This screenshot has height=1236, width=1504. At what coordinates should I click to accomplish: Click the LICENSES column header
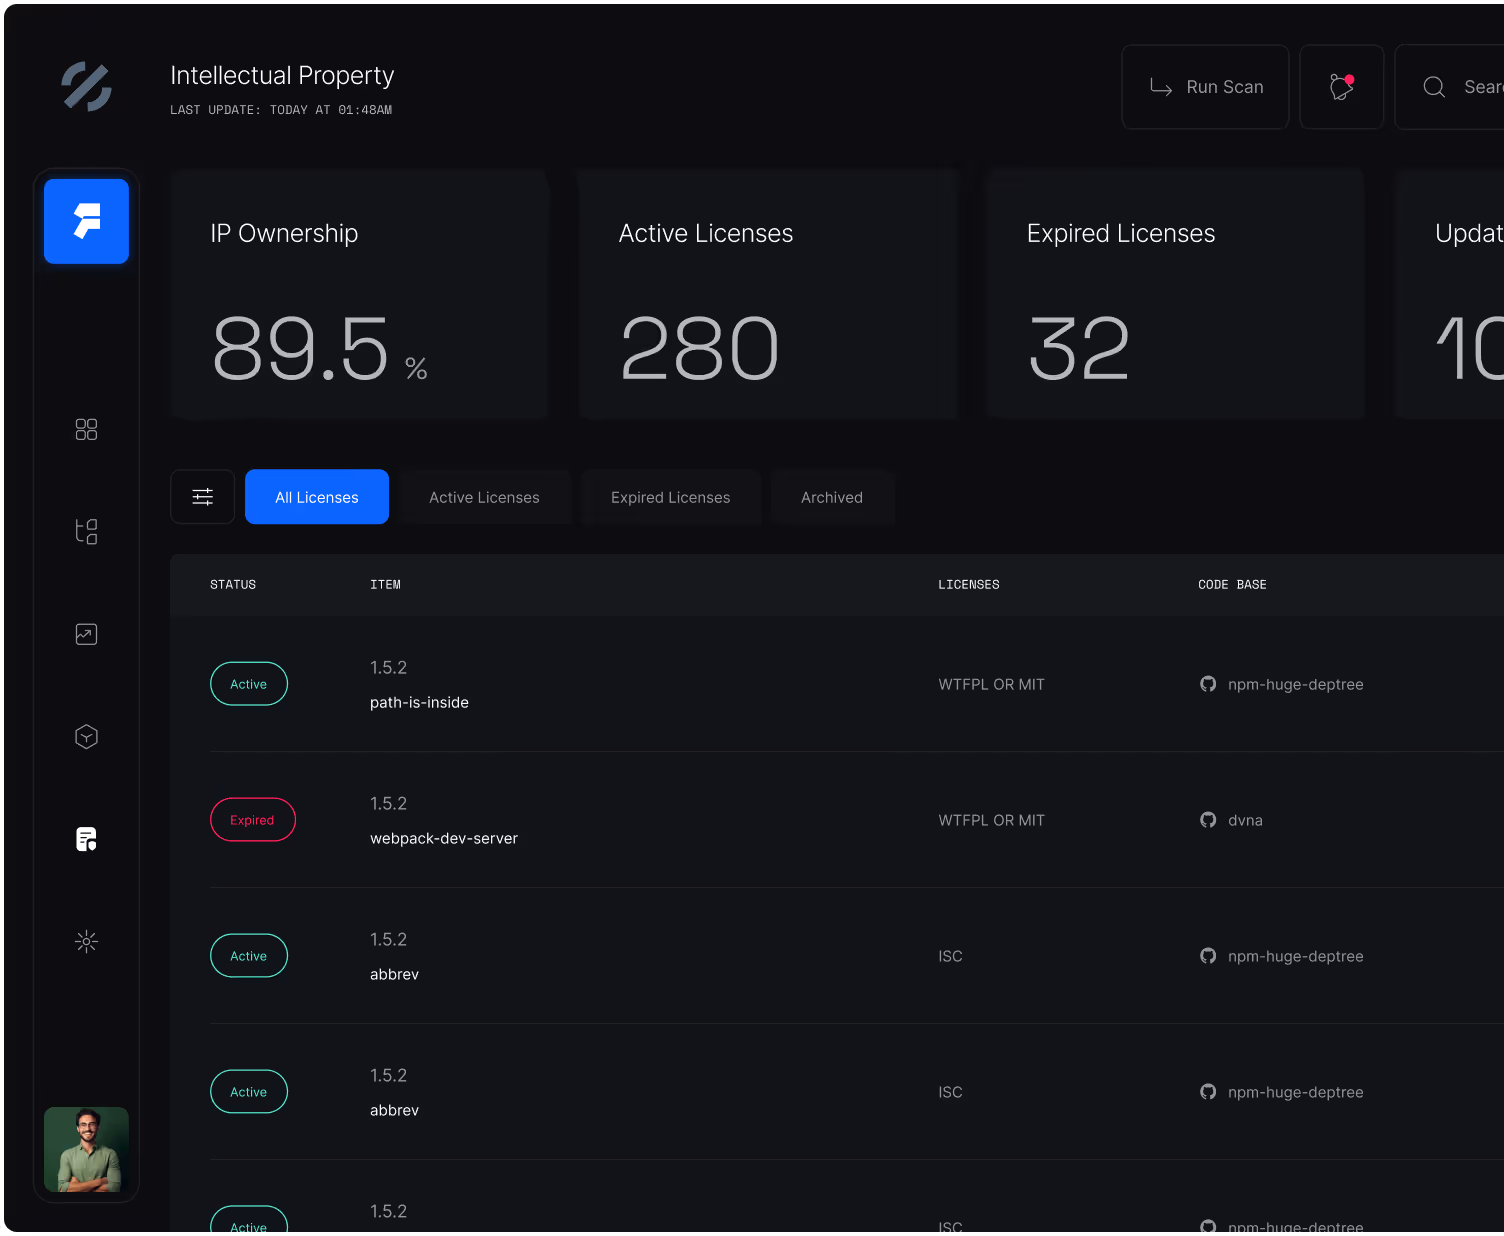(969, 585)
